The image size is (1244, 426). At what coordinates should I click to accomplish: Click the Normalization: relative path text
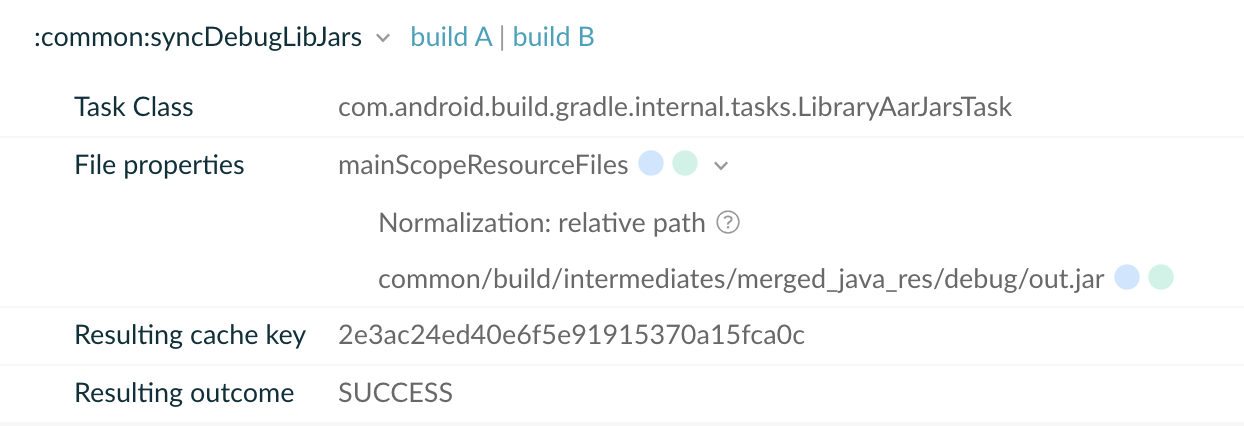[542, 222]
